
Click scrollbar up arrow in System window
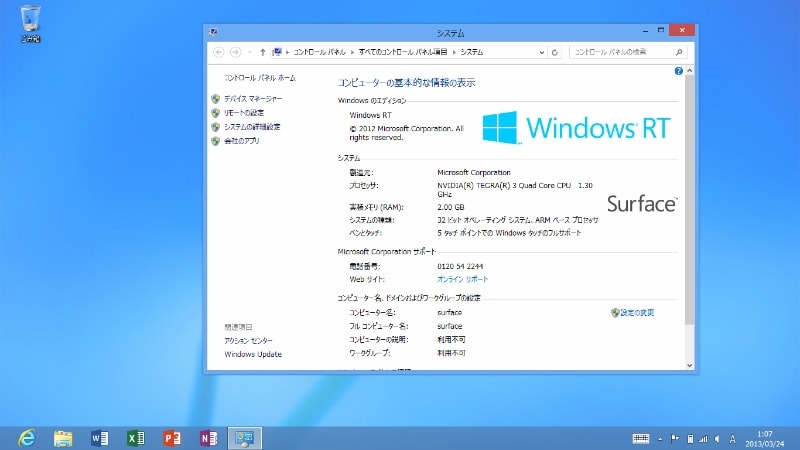coord(689,70)
